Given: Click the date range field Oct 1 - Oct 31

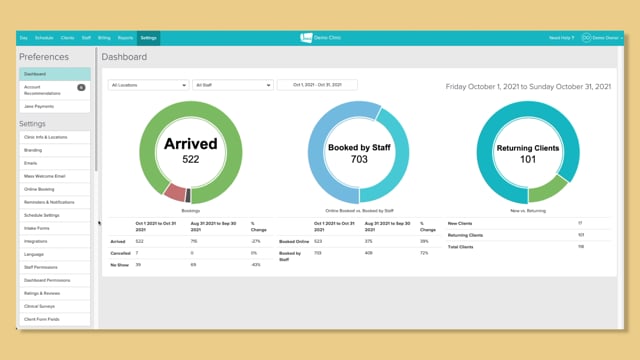Looking at the screenshot, I should point(317,85).
